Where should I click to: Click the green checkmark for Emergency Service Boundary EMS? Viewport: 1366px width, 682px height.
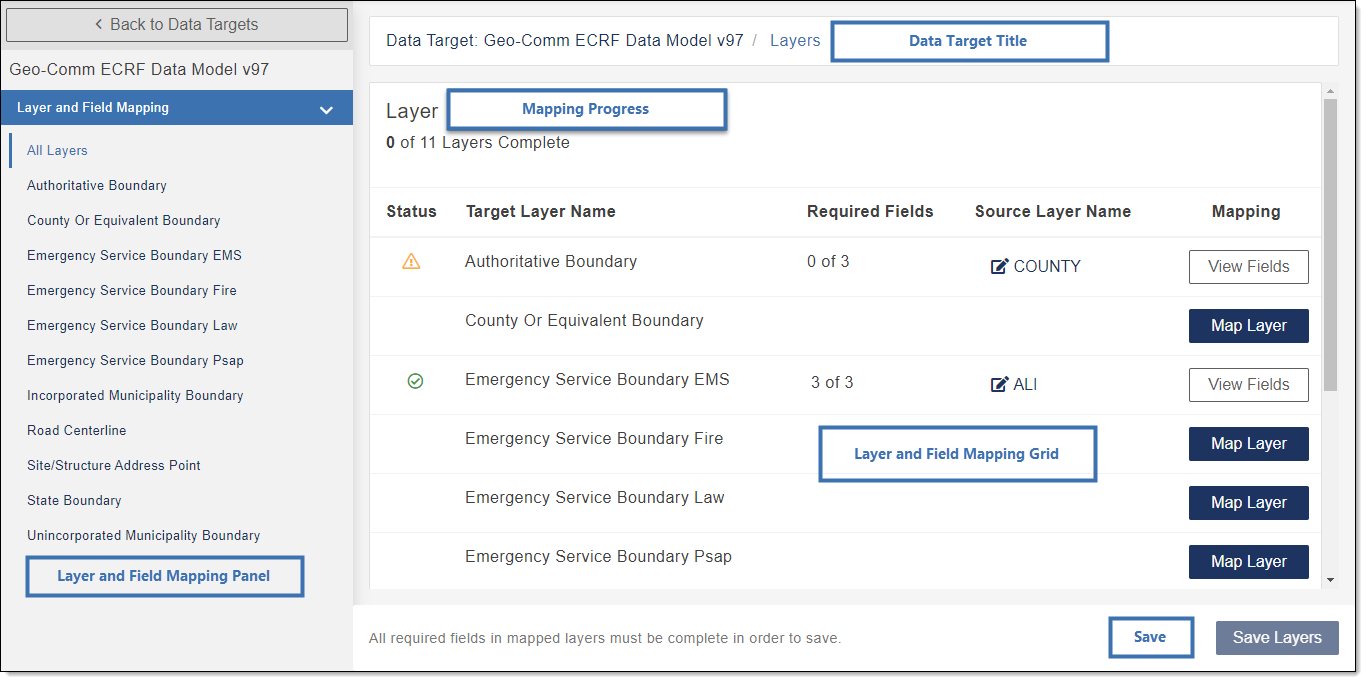[415, 380]
